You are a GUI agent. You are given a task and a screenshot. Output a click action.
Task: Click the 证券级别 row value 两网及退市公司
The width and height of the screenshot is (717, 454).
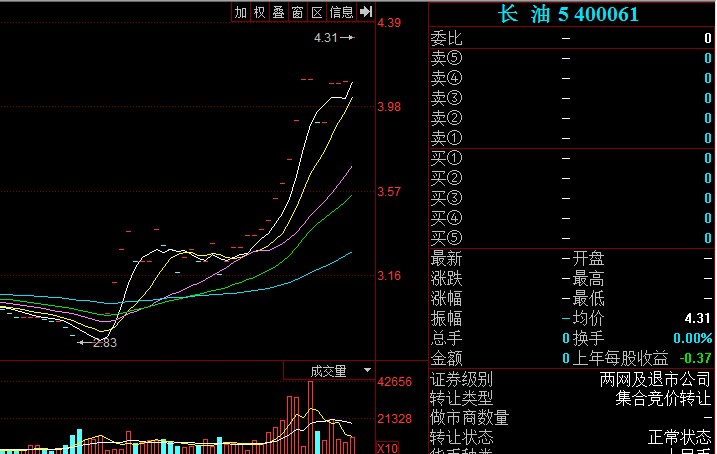(656, 379)
